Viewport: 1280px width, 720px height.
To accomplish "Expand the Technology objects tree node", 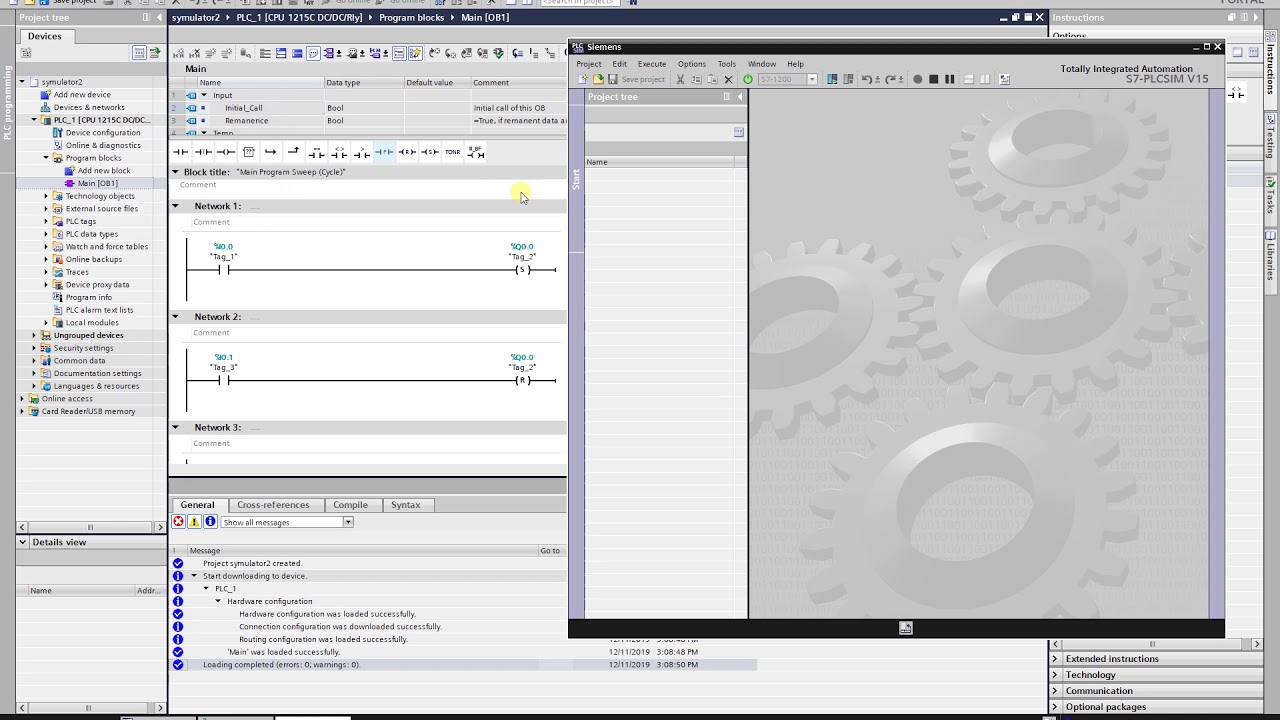I will click(45, 196).
